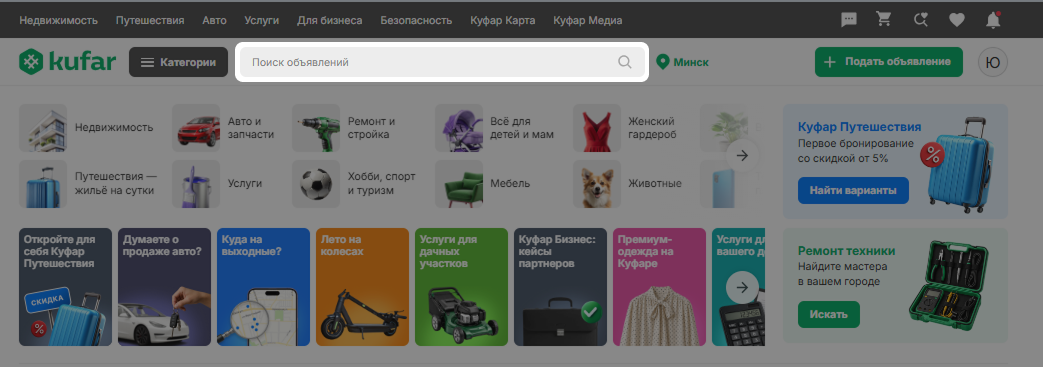Viewport: 1043px width, 367px height.
Task: Open Авто in top menu
Action: pyautogui.click(x=214, y=20)
